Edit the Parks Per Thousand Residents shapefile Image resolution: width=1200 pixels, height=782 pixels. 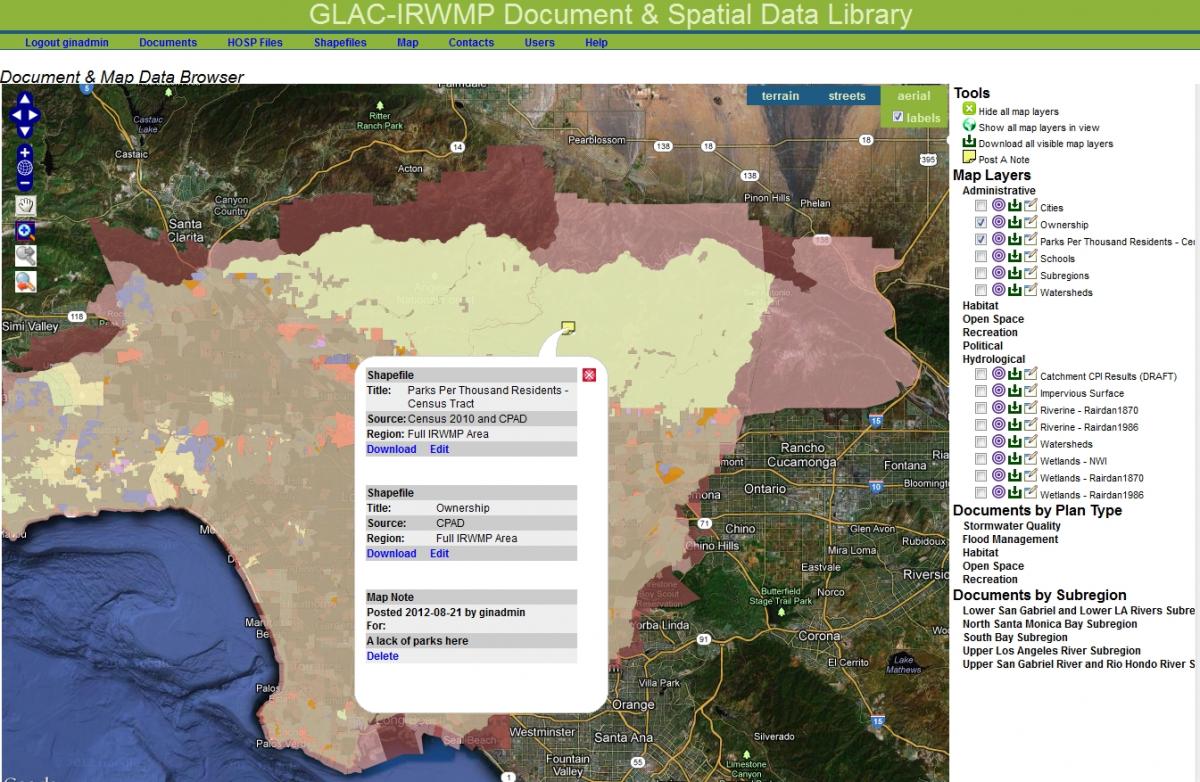click(x=439, y=449)
